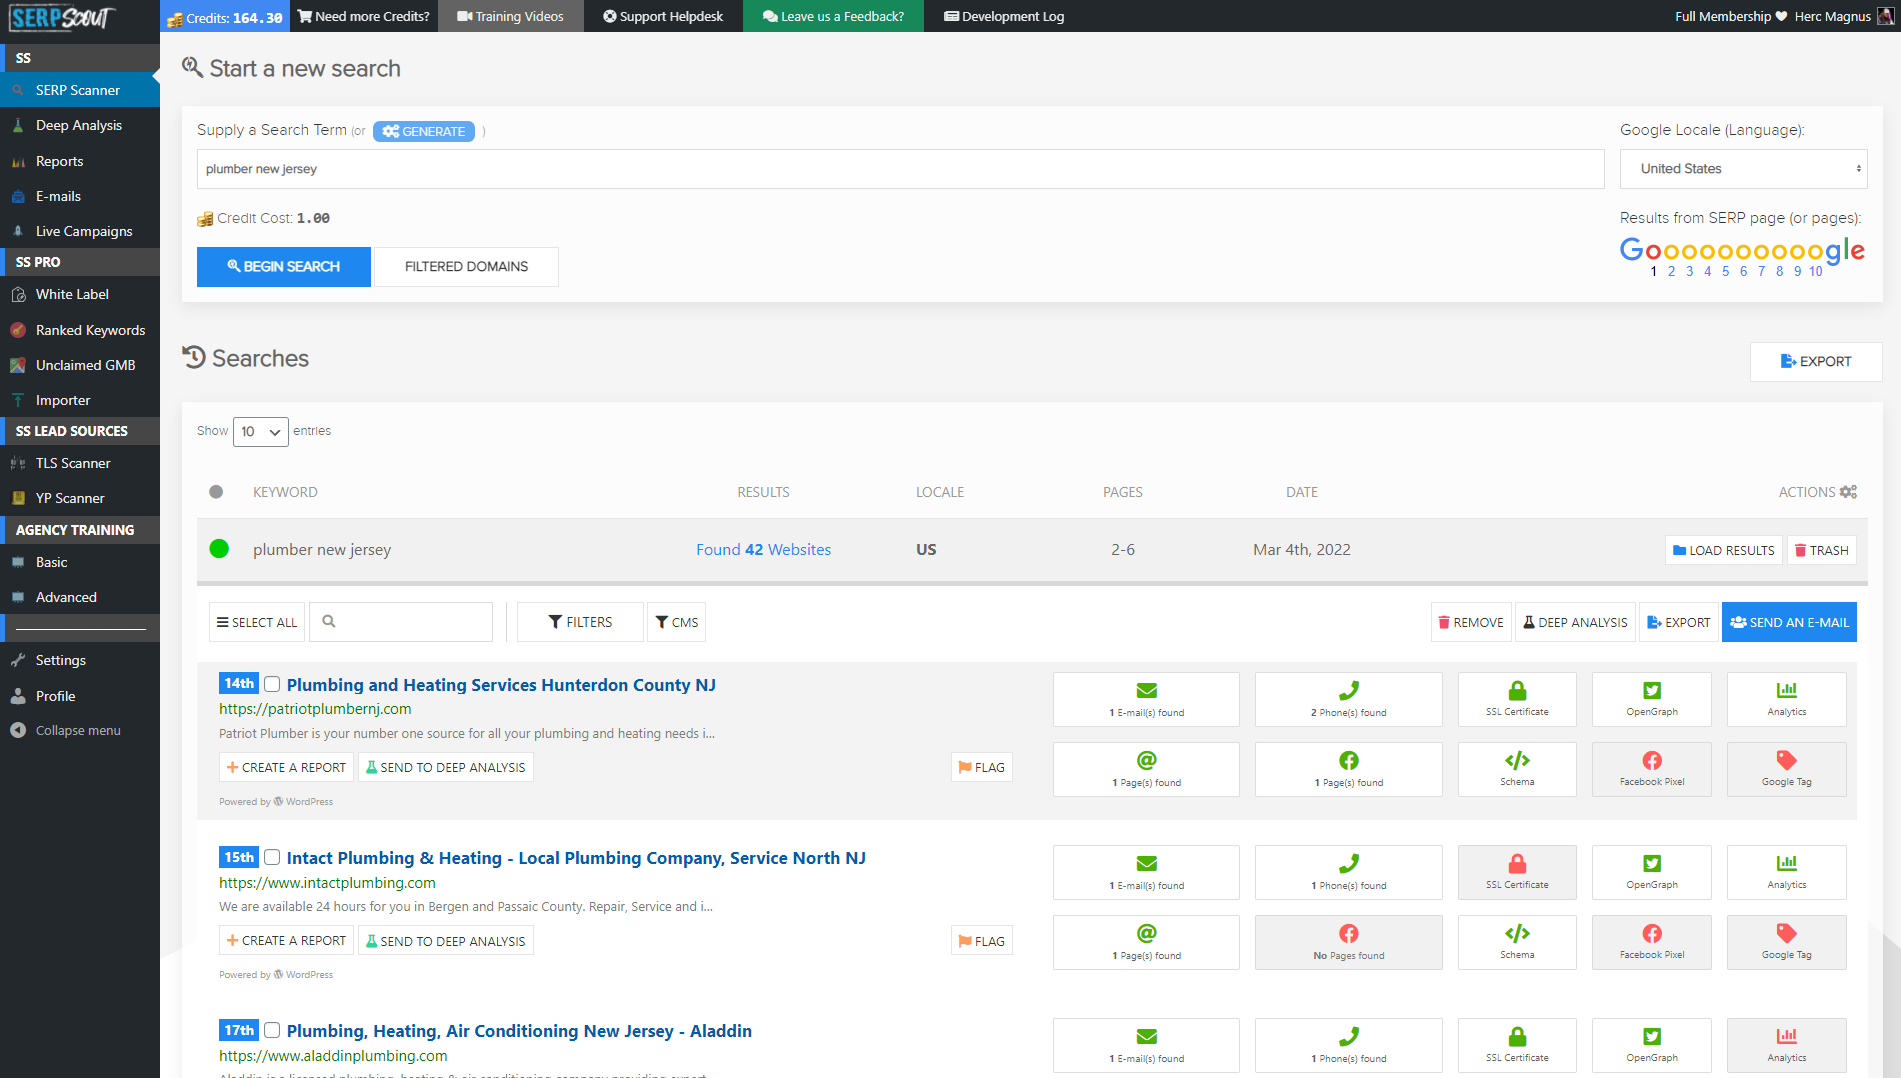1901x1078 pixels.
Task: Check the 17th result Aladdin checkbox
Action: (272, 1031)
